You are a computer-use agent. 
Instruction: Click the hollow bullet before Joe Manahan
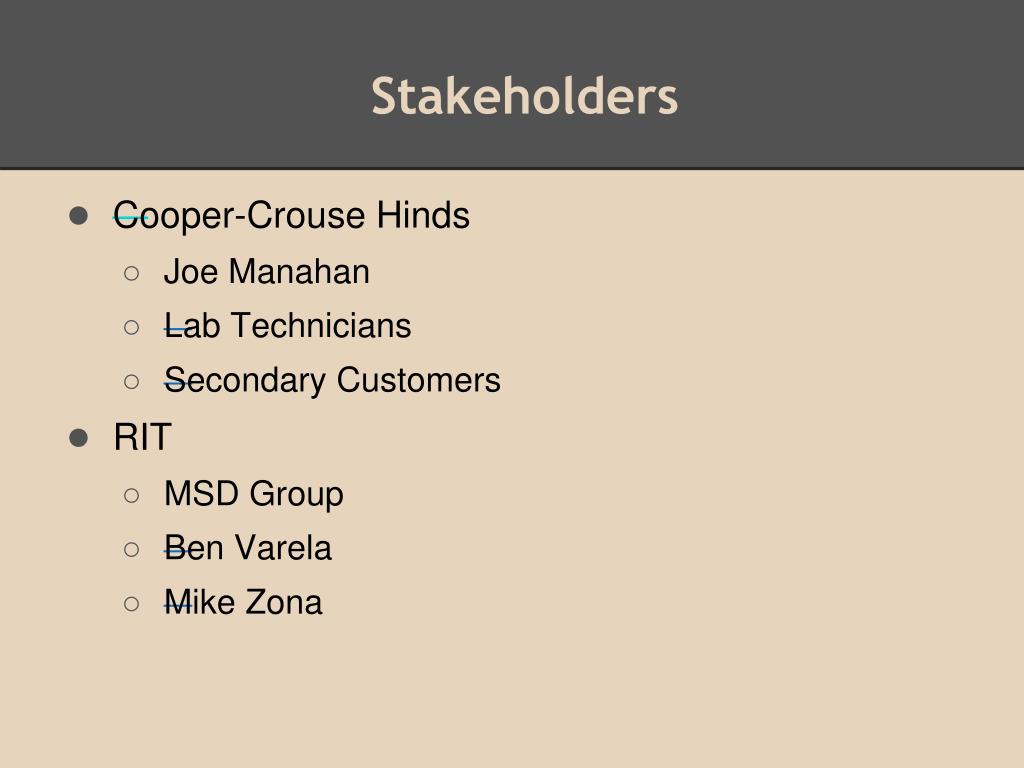[x=131, y=273]
